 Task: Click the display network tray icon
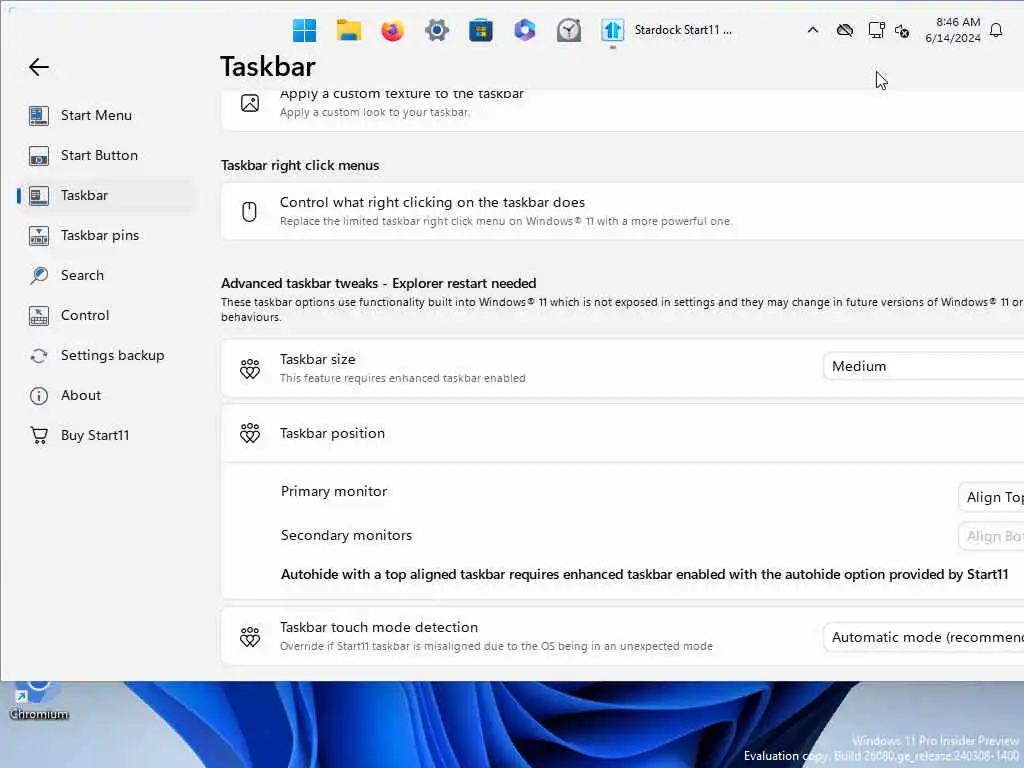pos(876,30)
